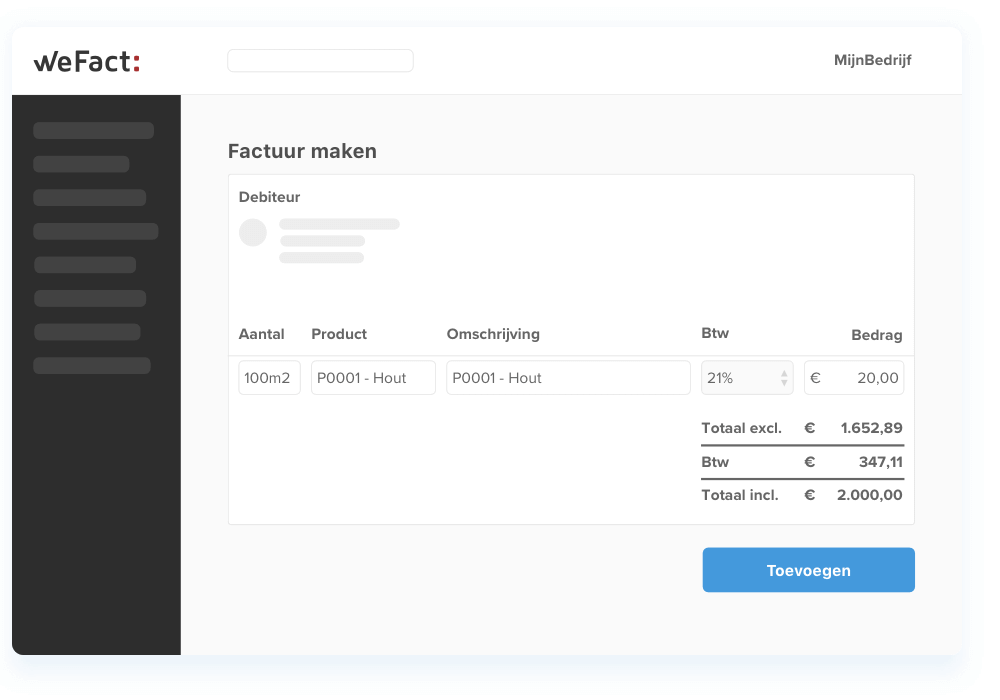
Task: Open the MijnBedrijf account menu
Action: (872, 60)
